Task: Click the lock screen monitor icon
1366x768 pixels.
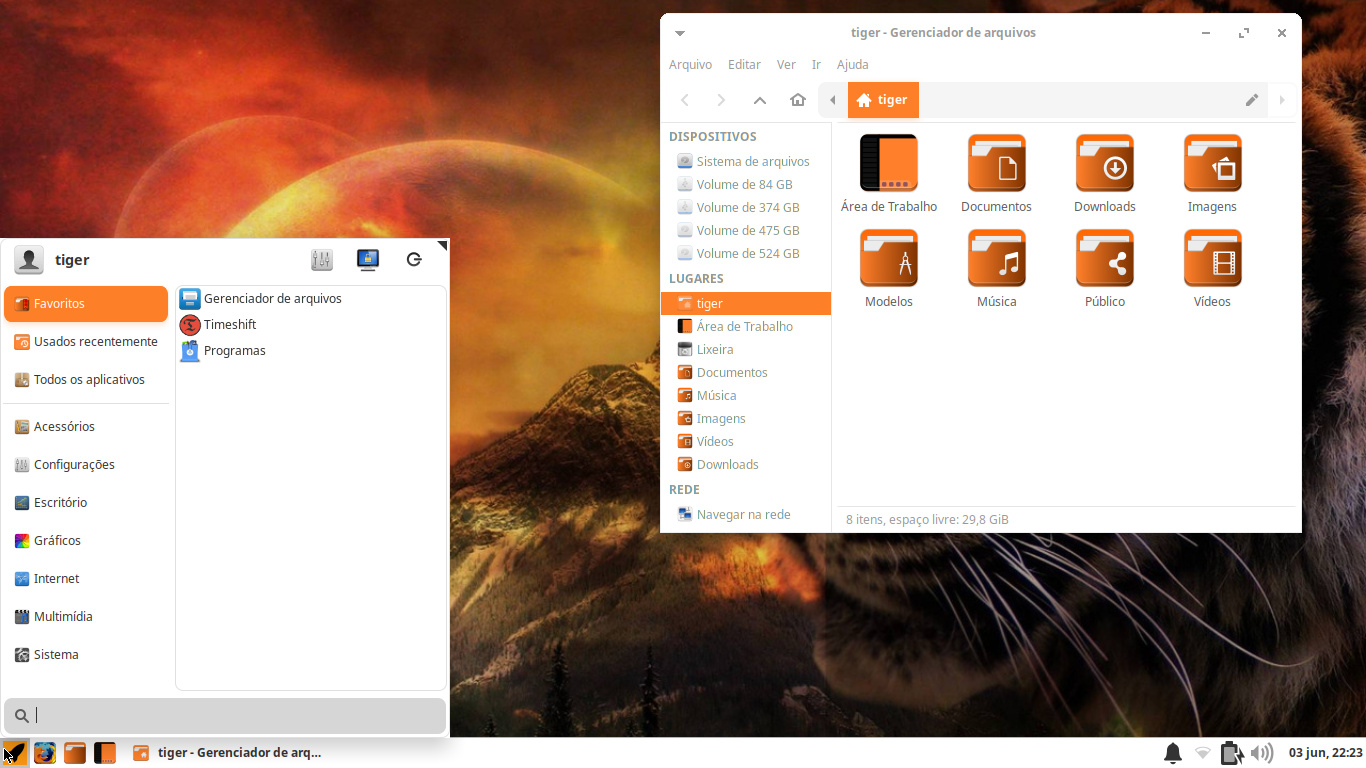Action: [x=368, y=260]
